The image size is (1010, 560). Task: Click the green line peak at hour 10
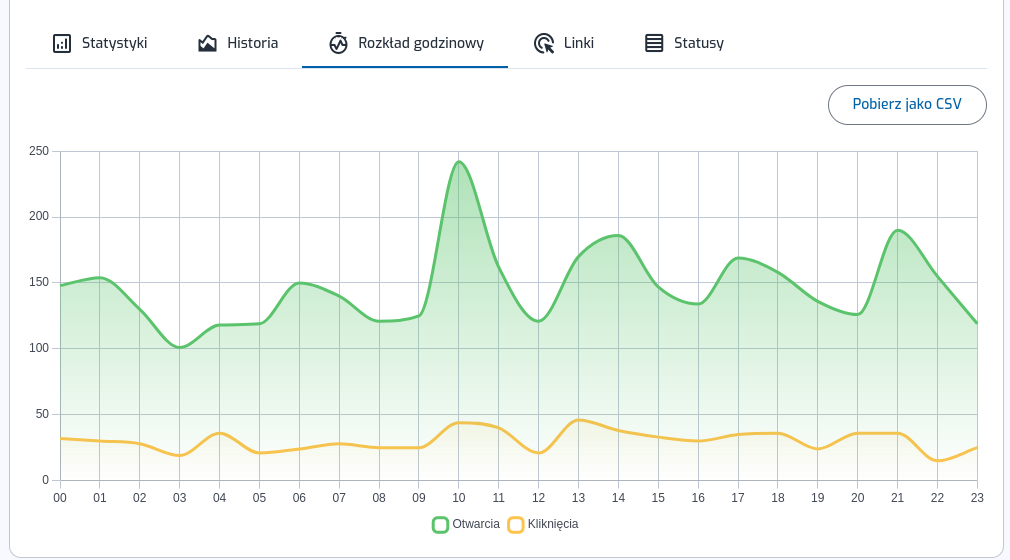click(x=459, y=162)
